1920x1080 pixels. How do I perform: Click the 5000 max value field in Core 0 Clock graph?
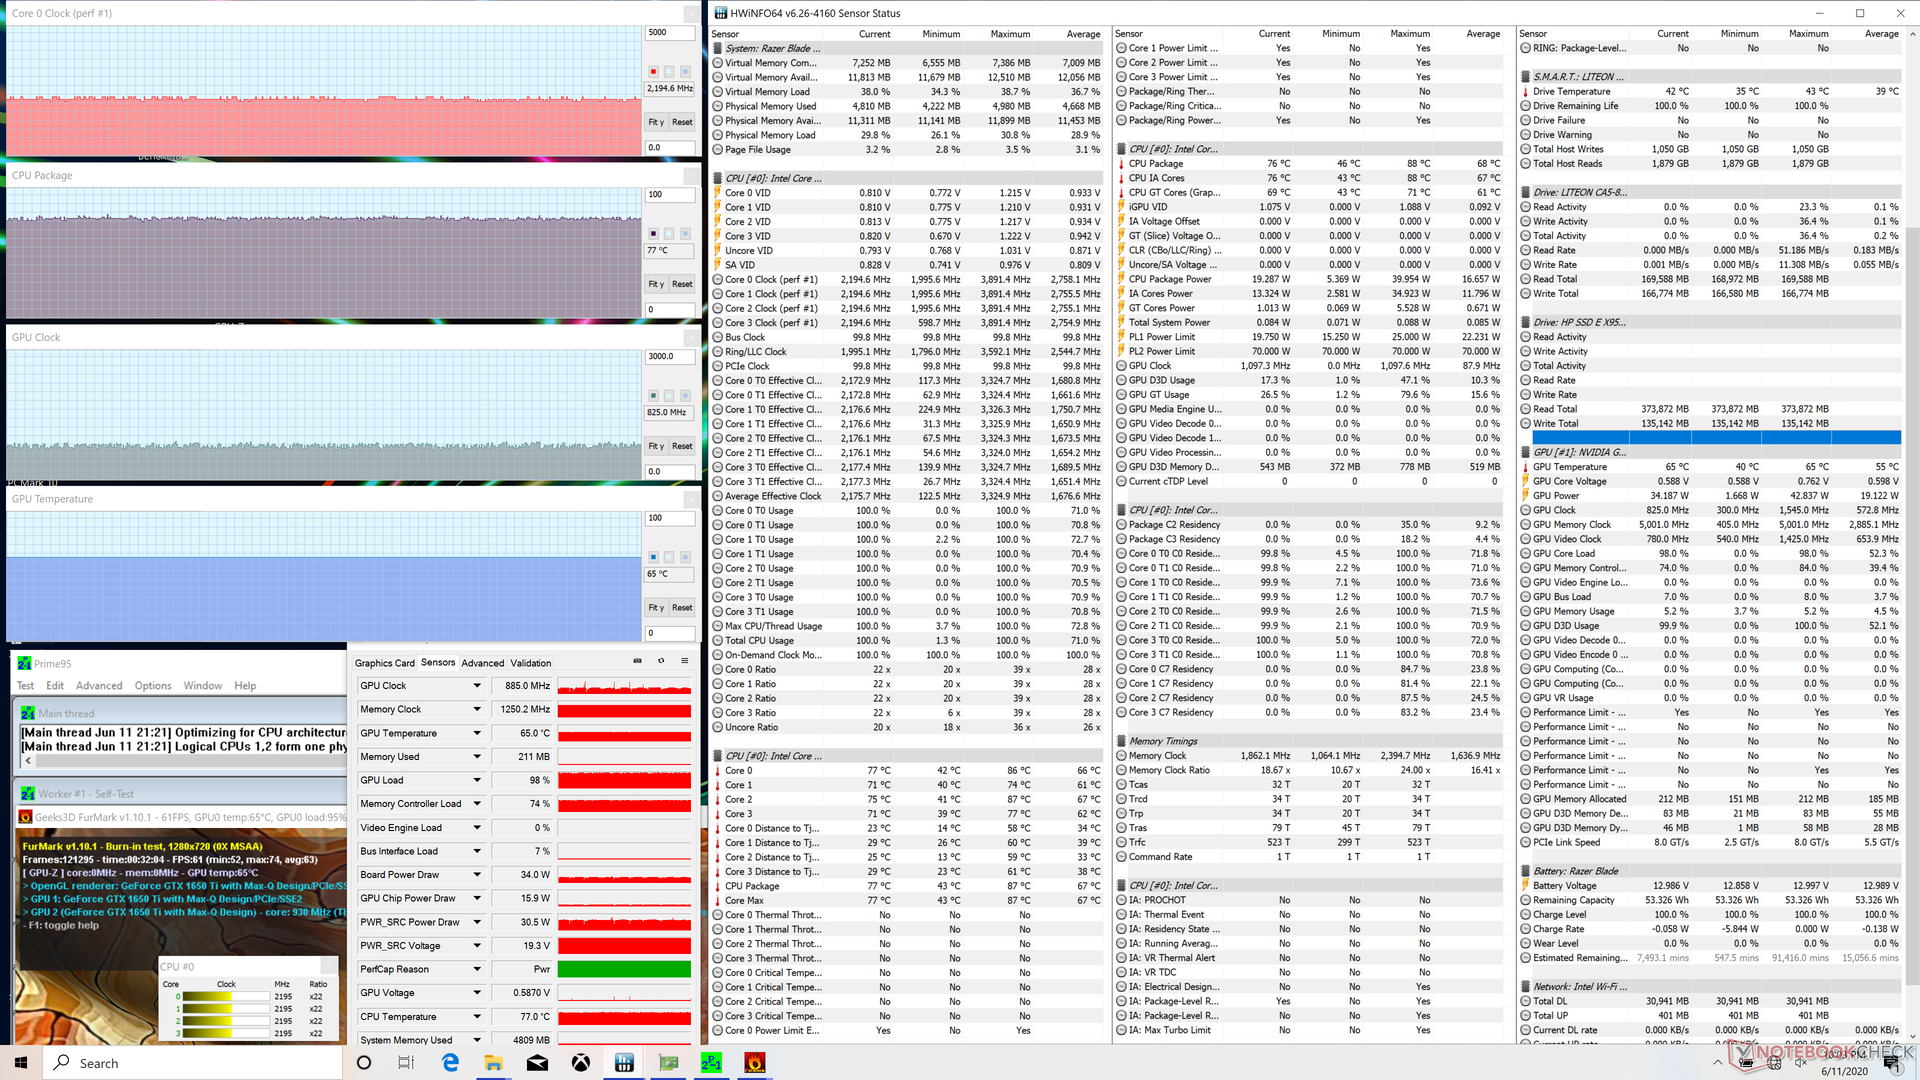[669, 32]
